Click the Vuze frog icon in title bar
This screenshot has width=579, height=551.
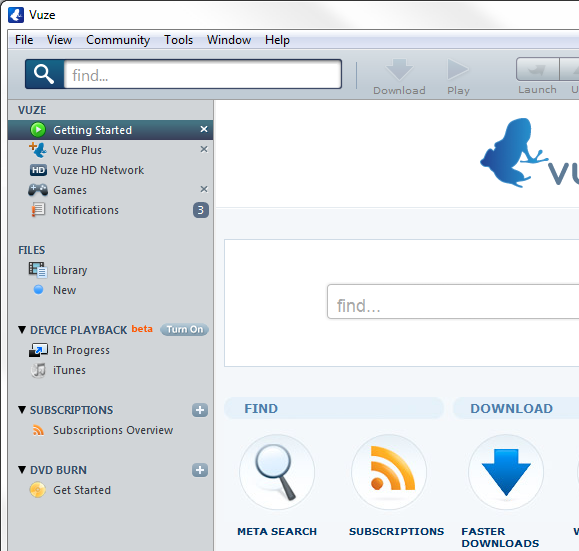[x=16, y=15]
